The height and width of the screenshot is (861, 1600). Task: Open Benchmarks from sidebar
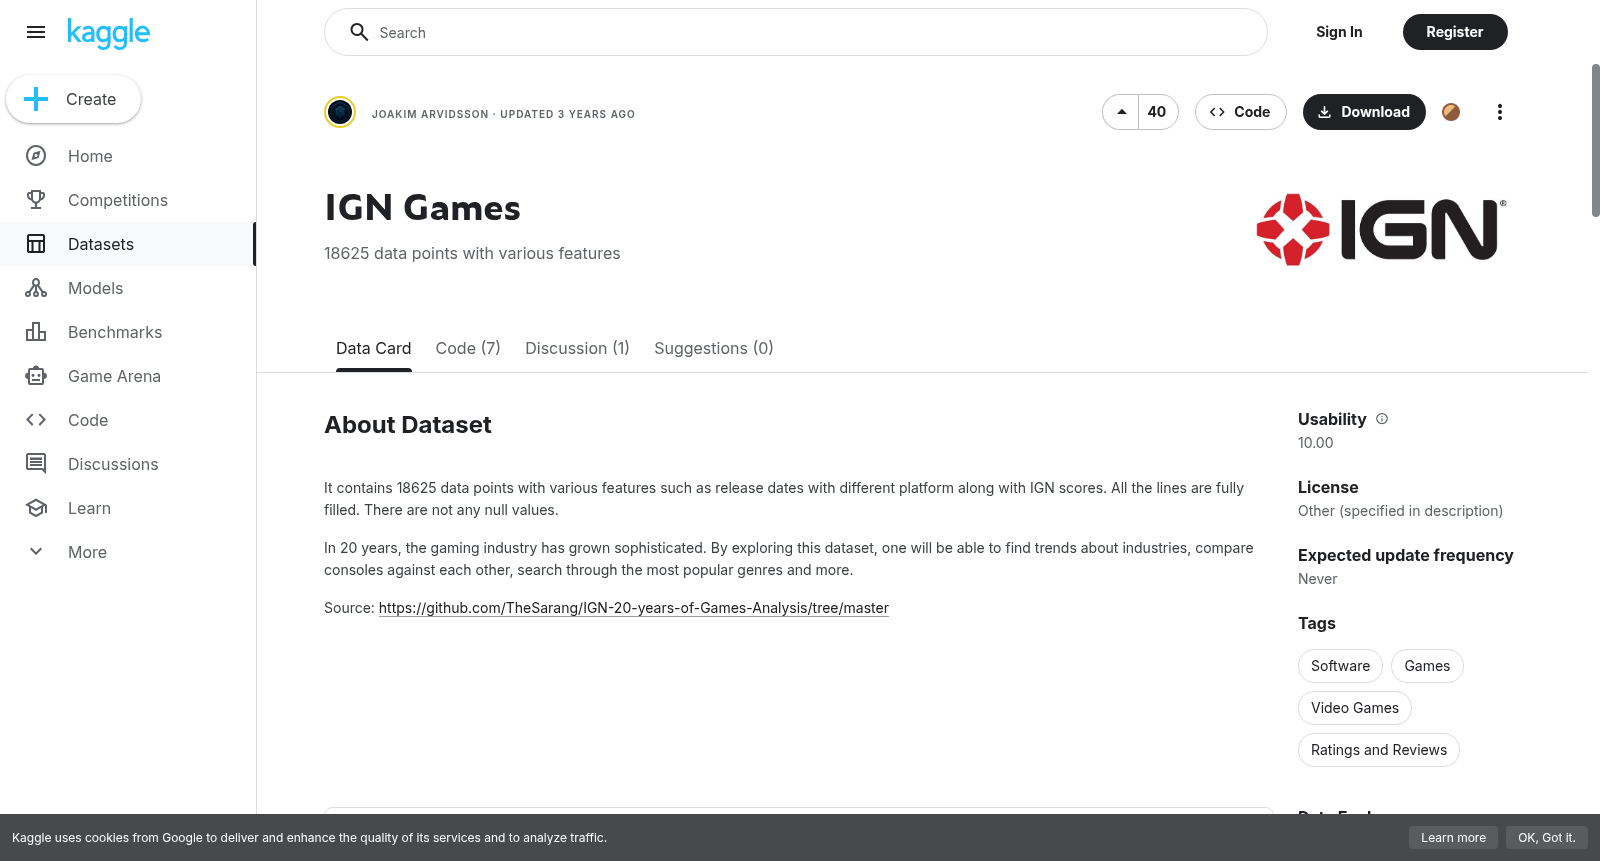coord(128,332)
